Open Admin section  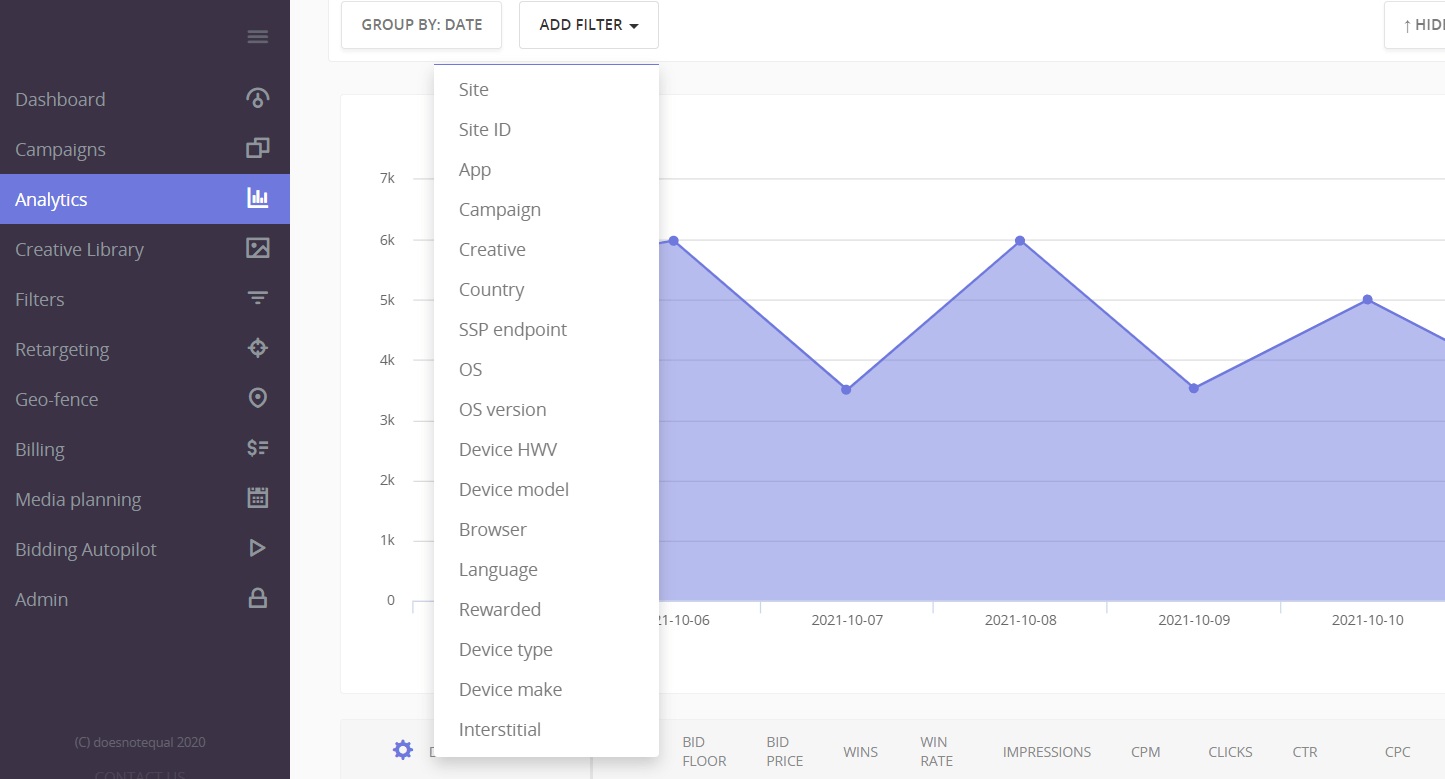[x=145, y=599]
